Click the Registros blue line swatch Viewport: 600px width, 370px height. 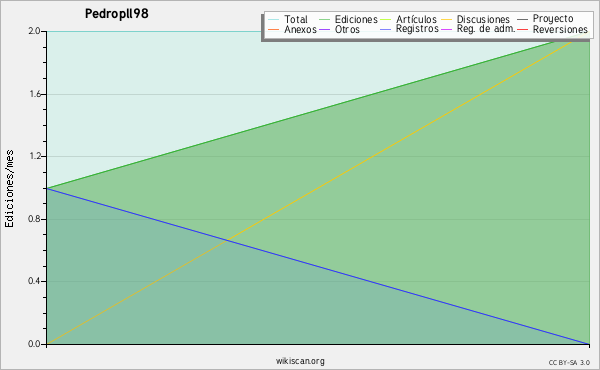385,29
